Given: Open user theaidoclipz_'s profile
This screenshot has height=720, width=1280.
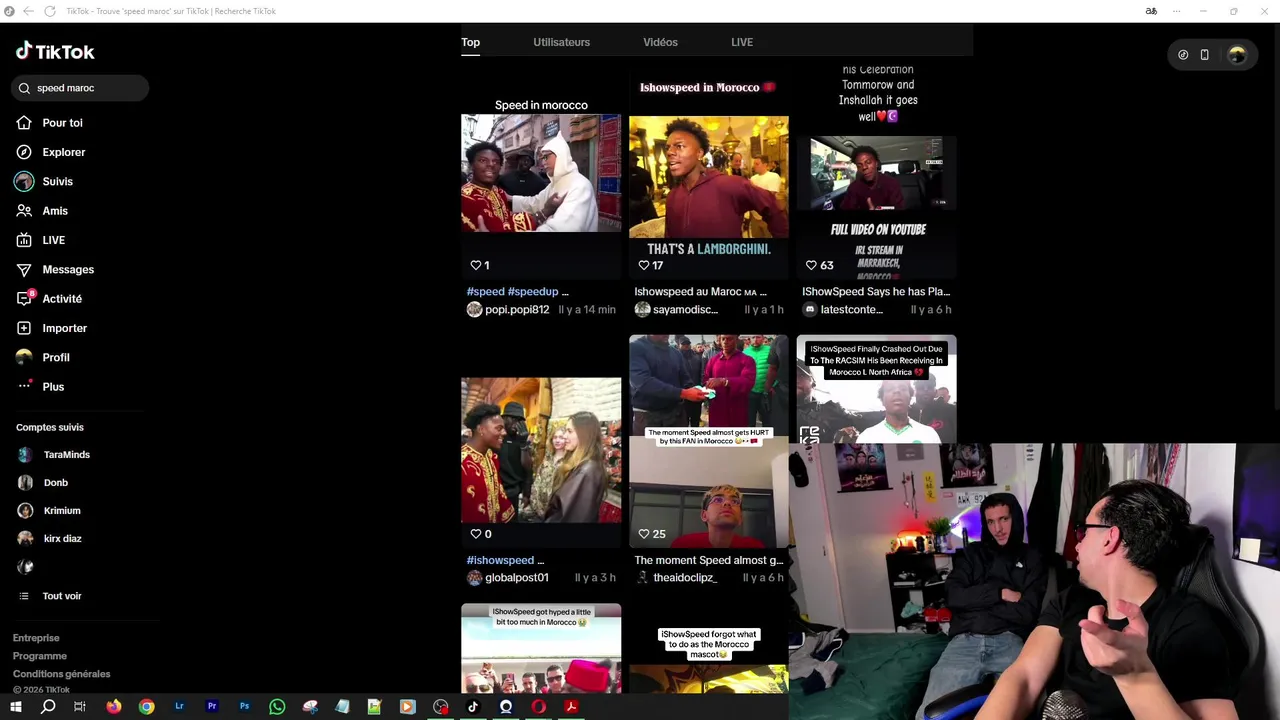Looking at the screenshot, I should [x=685, y=578].
